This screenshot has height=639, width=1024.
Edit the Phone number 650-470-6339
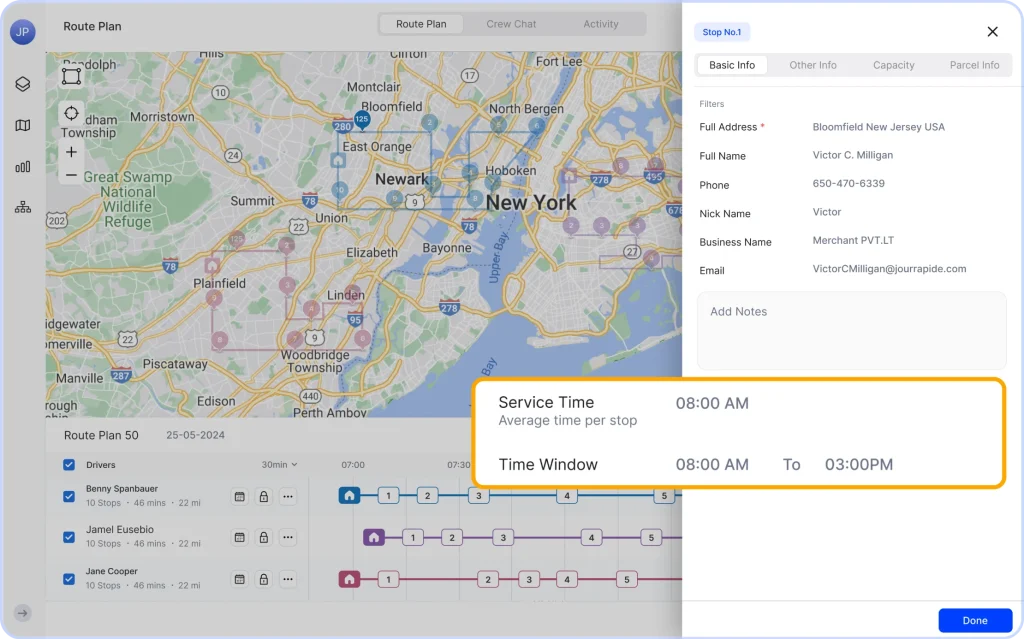pos(848,184)
